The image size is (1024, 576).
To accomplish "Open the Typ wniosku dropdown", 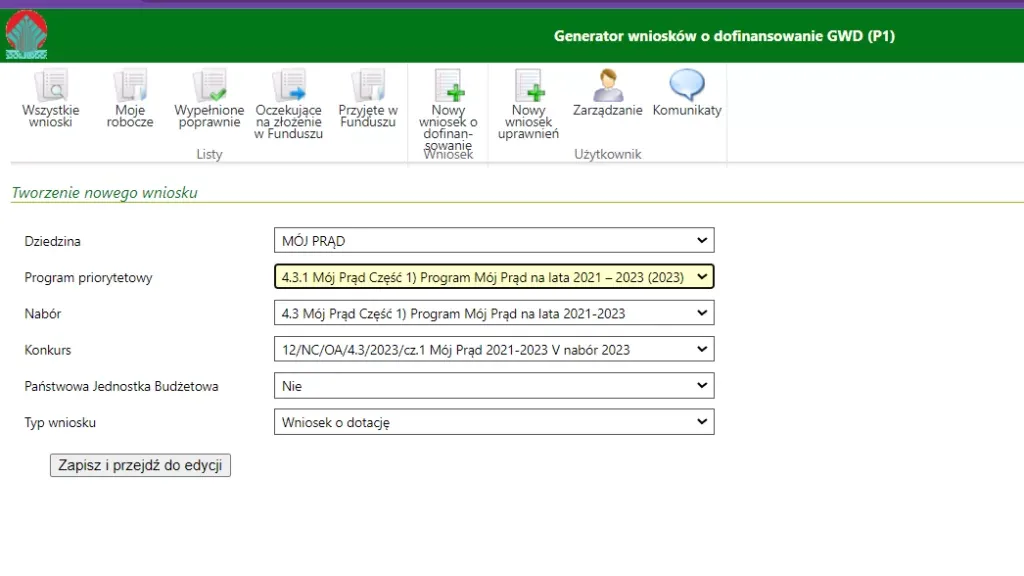I will click(494, 422).
